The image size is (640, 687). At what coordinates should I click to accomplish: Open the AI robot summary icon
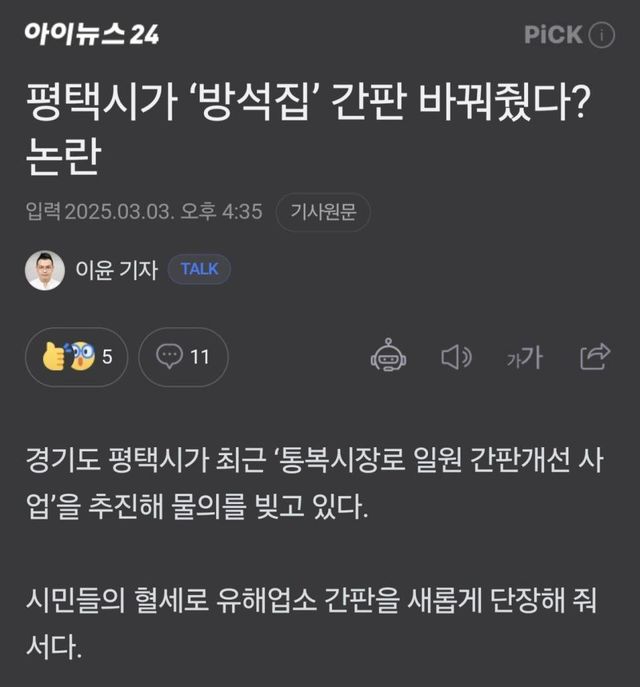point(388,357)
